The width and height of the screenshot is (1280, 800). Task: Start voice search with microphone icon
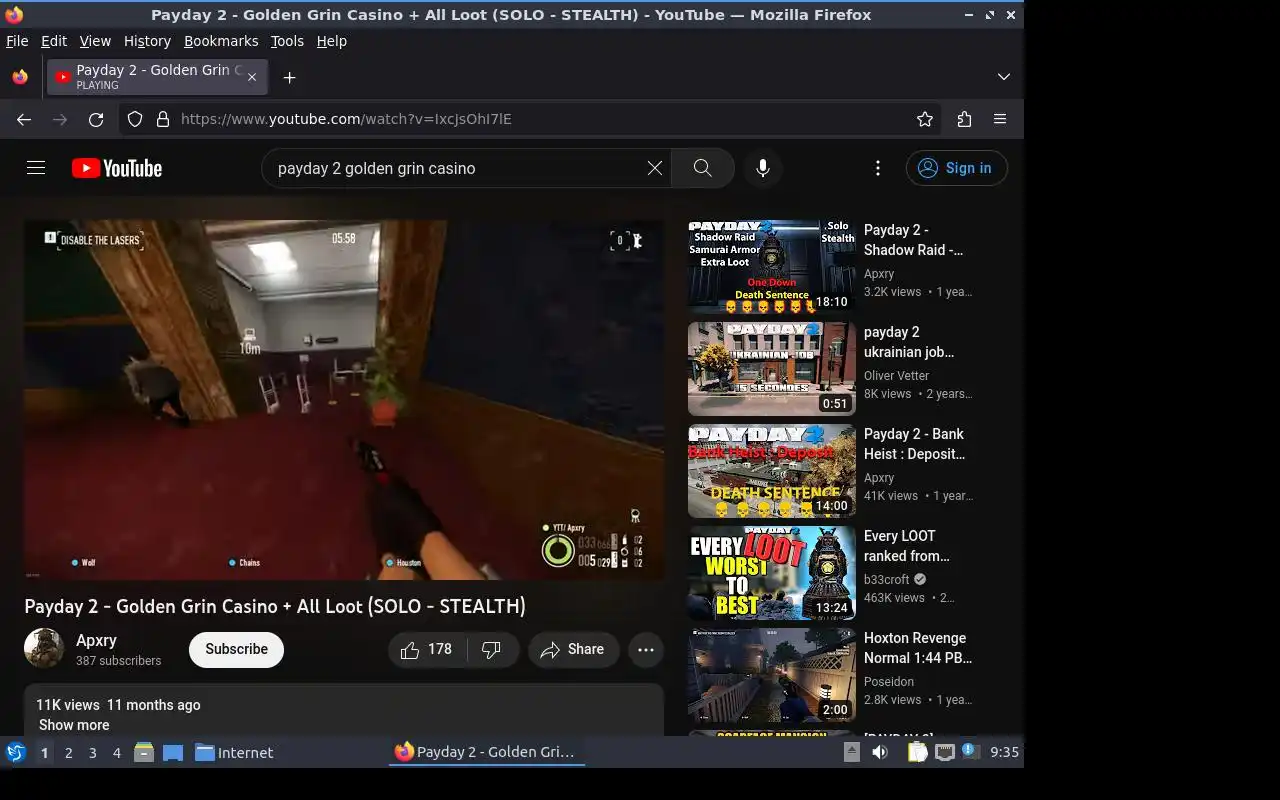(763, 168)
